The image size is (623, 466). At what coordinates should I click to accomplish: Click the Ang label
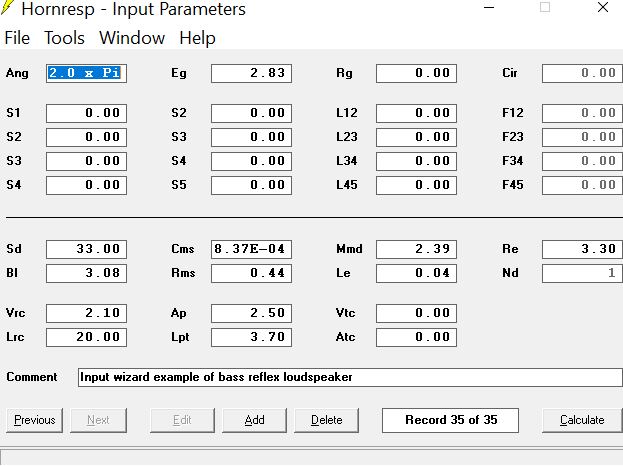tap(17, 73)
